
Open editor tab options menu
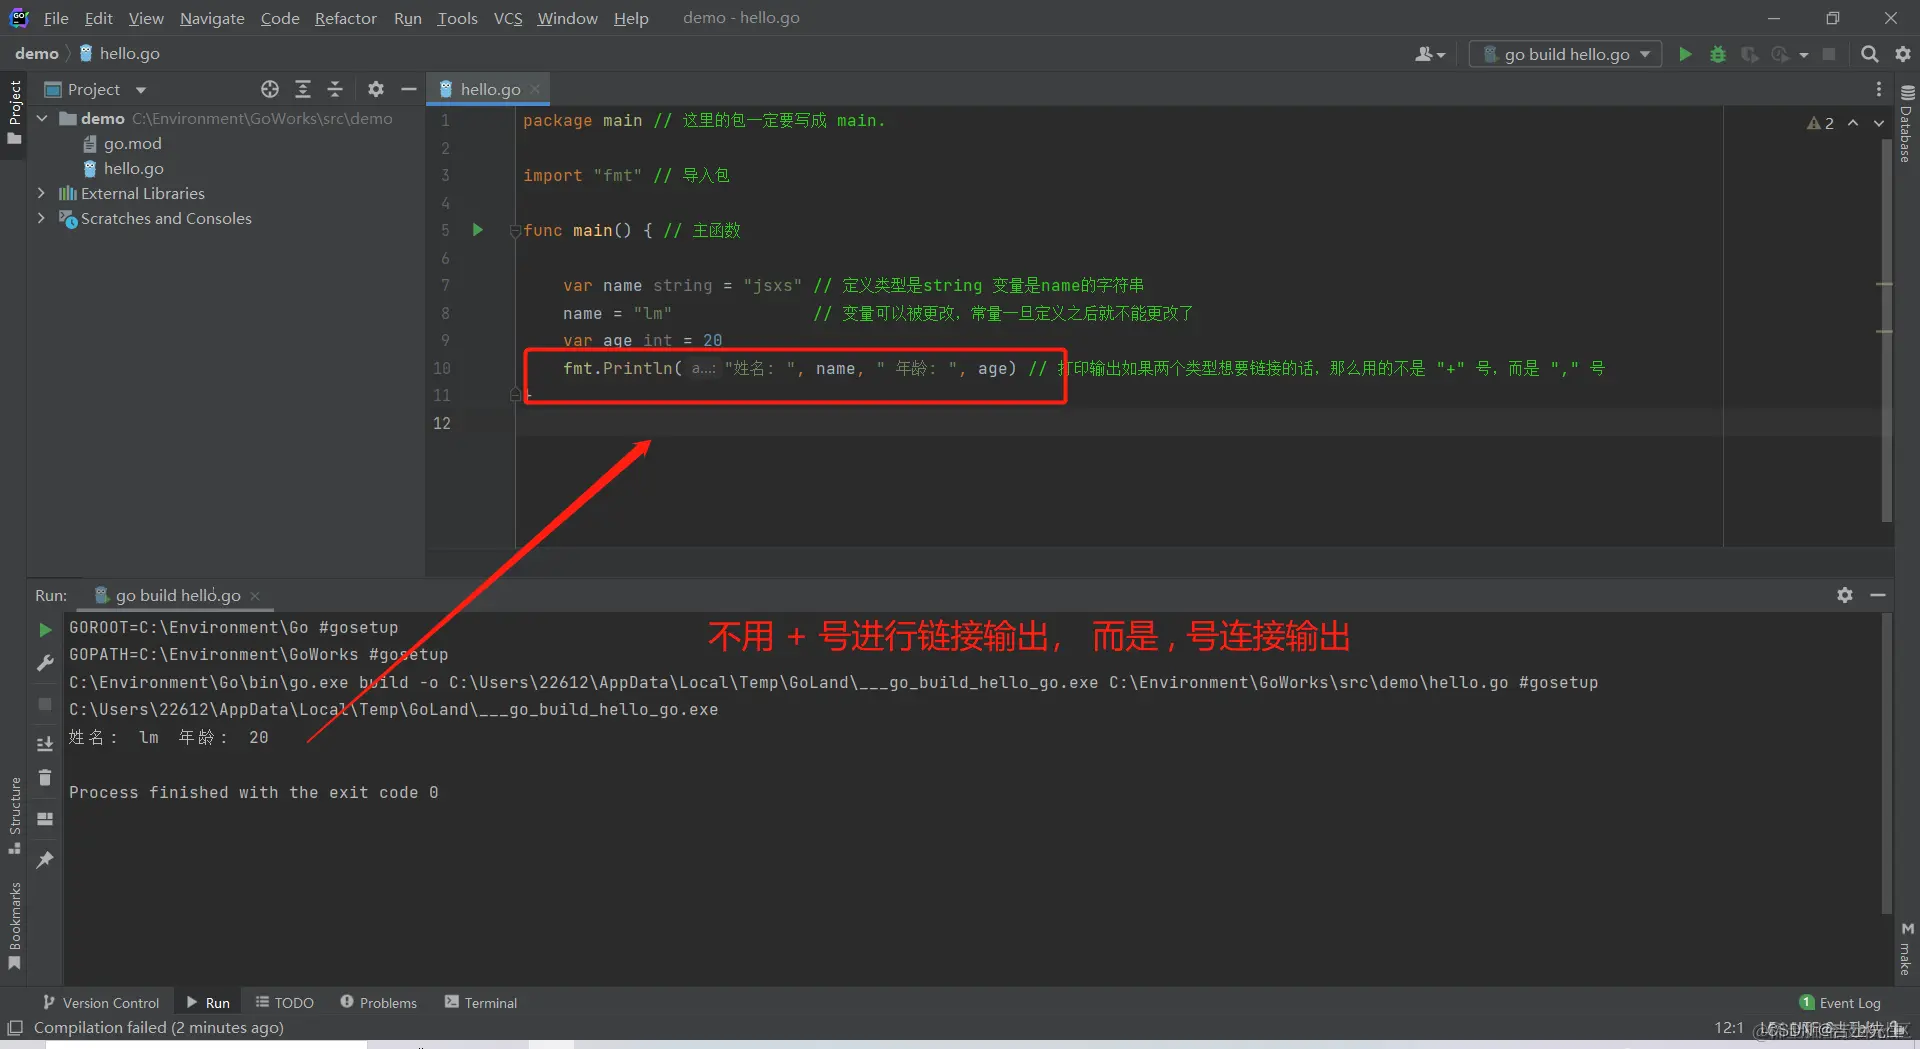[1879, 89]
